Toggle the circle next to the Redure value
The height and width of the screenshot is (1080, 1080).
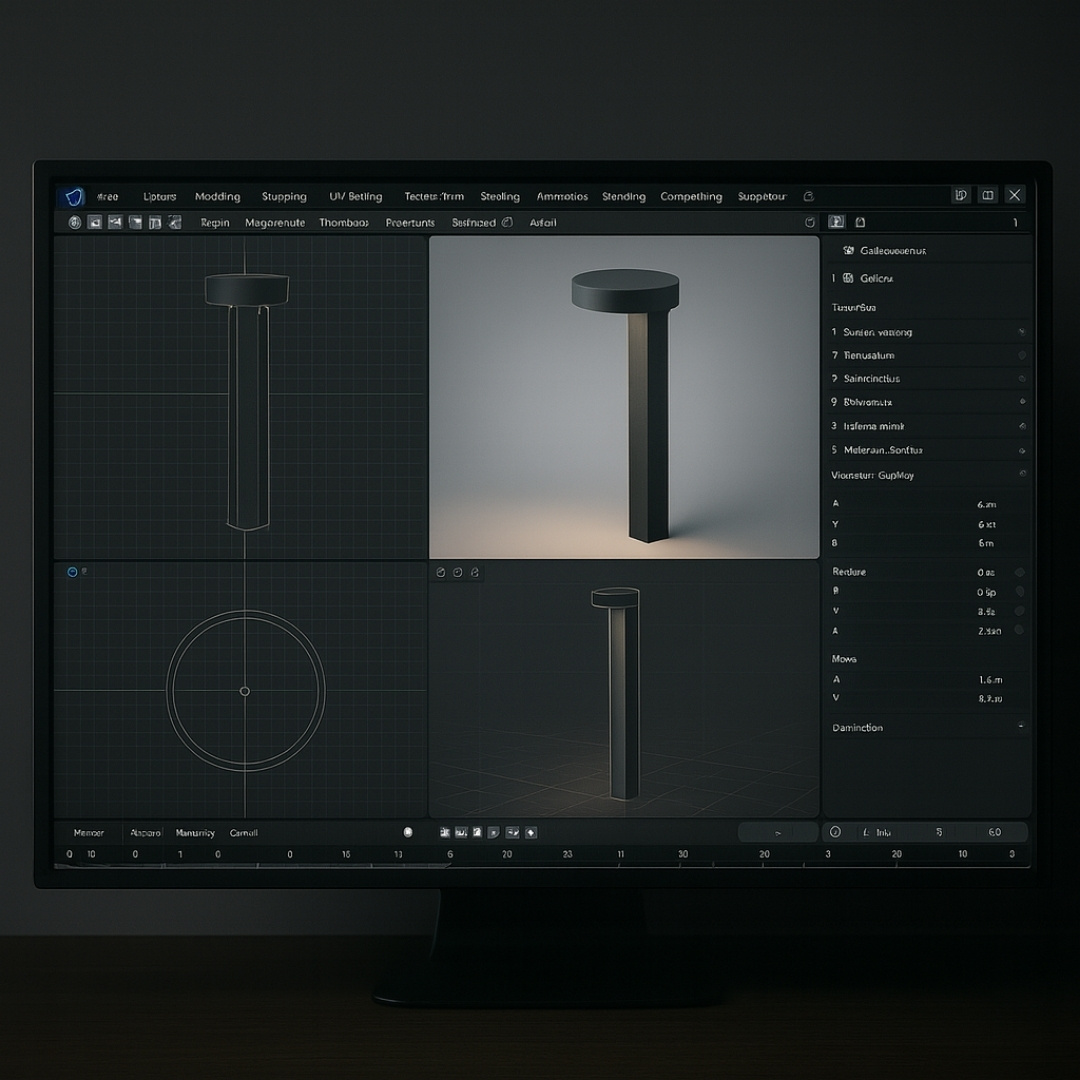[x=1019, y=572]
